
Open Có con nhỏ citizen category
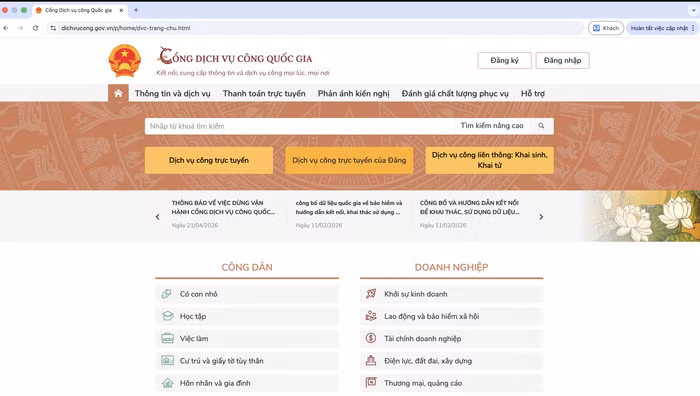tap(247, 294)
